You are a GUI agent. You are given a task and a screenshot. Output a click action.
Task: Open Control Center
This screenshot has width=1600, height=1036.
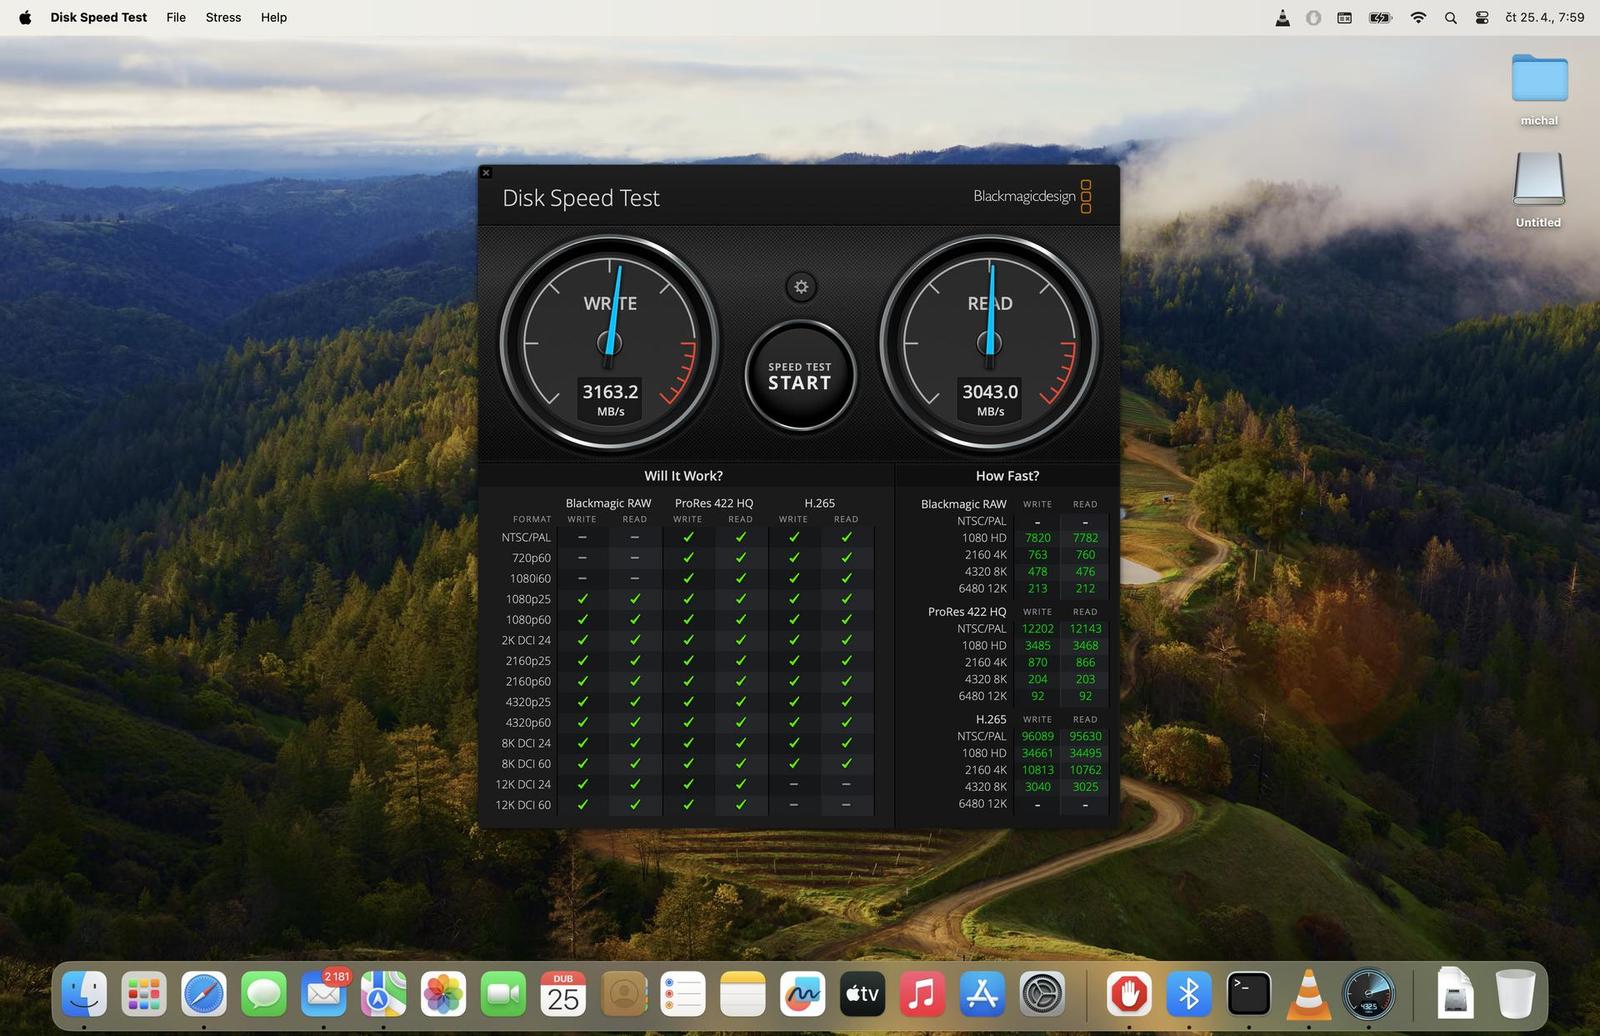click(1482, 17)
